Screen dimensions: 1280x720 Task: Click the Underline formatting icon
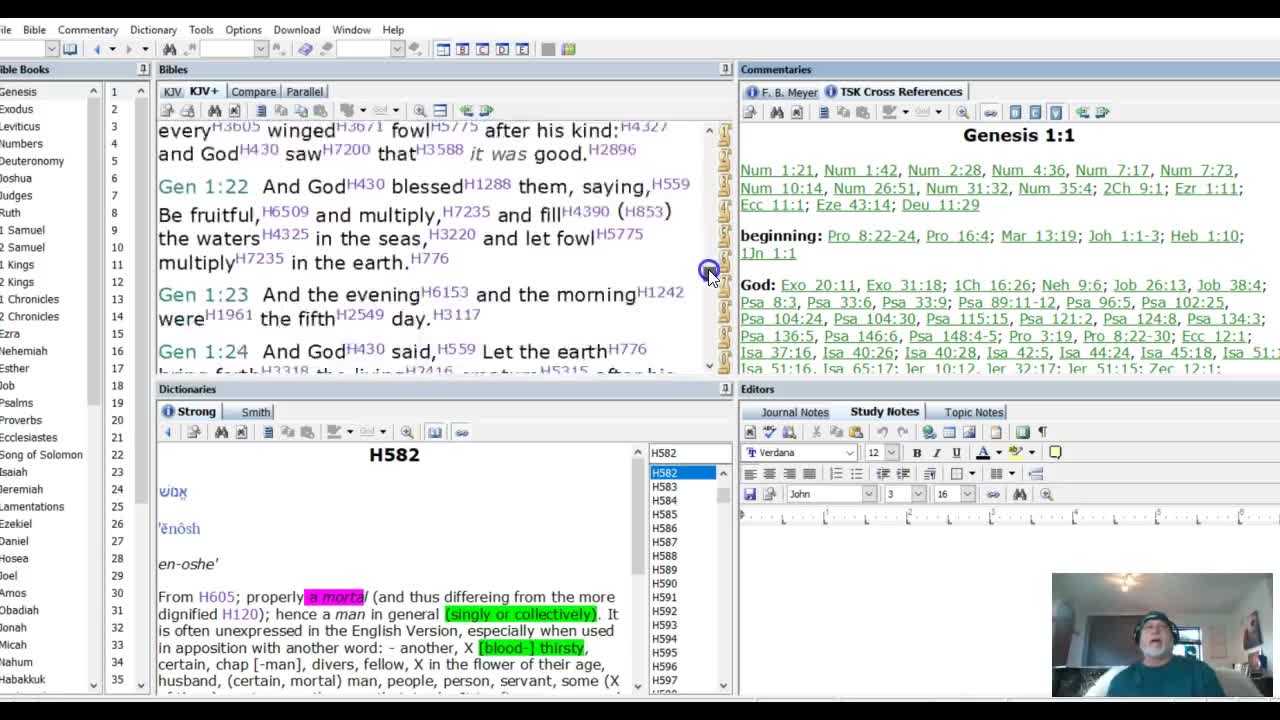coord(956,453)
